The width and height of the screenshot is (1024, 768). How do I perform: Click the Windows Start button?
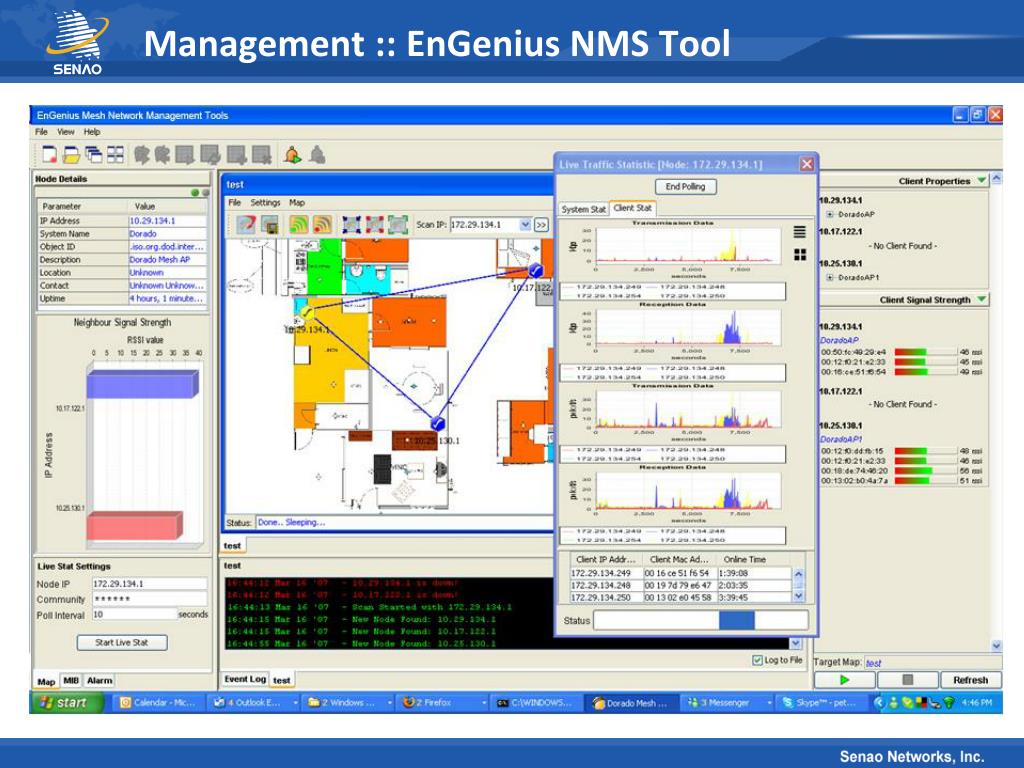pyautogui.click(x=66, y=703)
